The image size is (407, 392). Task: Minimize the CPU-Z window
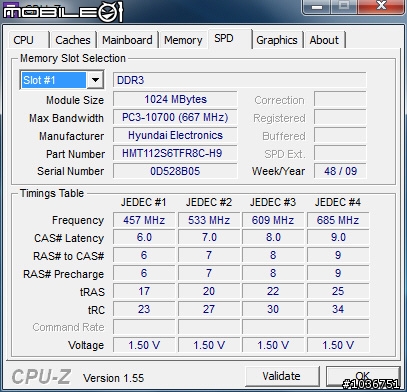tap(317, 6)
